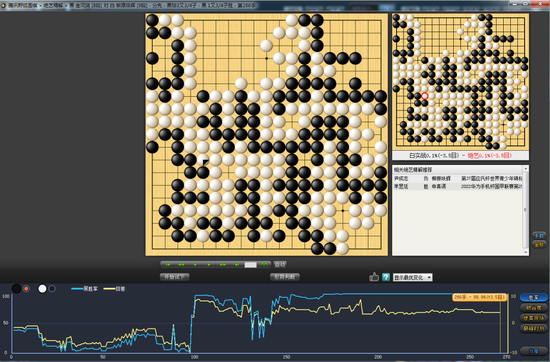This screenshot has width=550, height=362.
Task: Toggle the 自动 auto-play button
Action: pyautogui.click(x=280, y=264)
